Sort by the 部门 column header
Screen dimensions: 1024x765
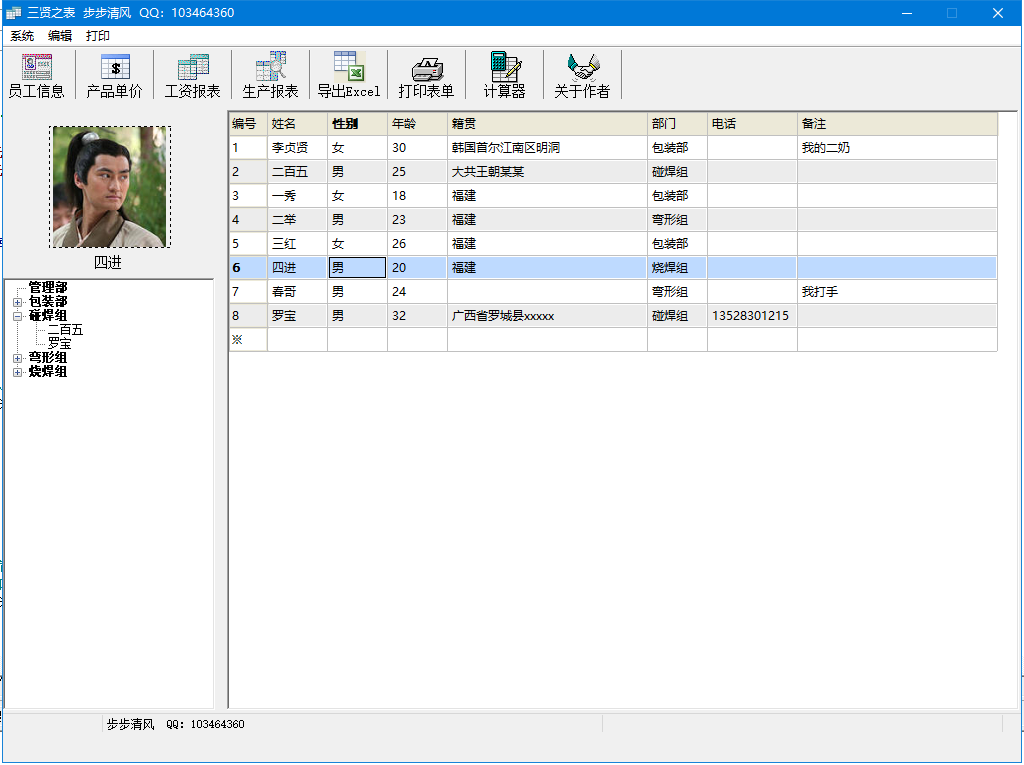pyautogui.click(x=677, y=124)
